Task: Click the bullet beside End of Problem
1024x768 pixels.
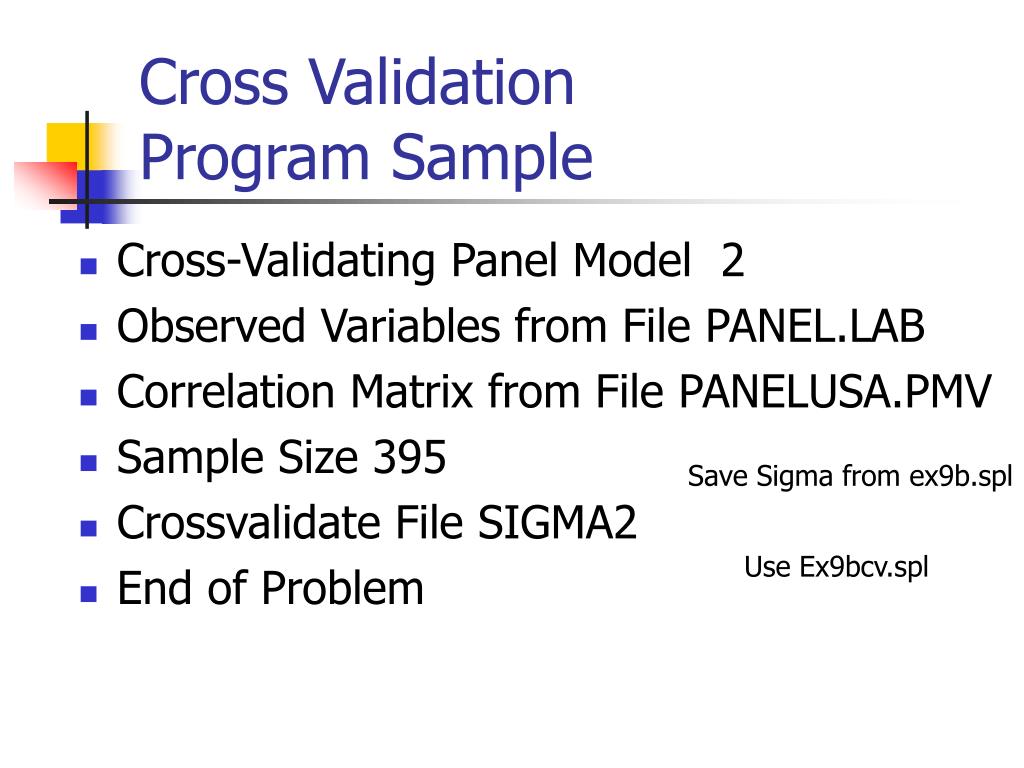Action: pos(88,594)
